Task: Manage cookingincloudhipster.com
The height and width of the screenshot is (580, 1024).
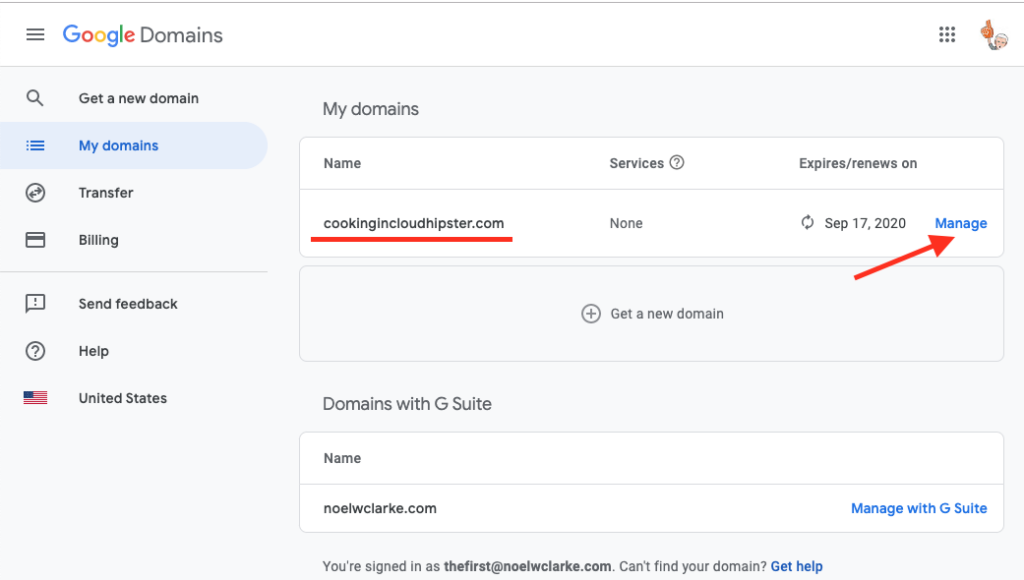Action: pos(960,223)
